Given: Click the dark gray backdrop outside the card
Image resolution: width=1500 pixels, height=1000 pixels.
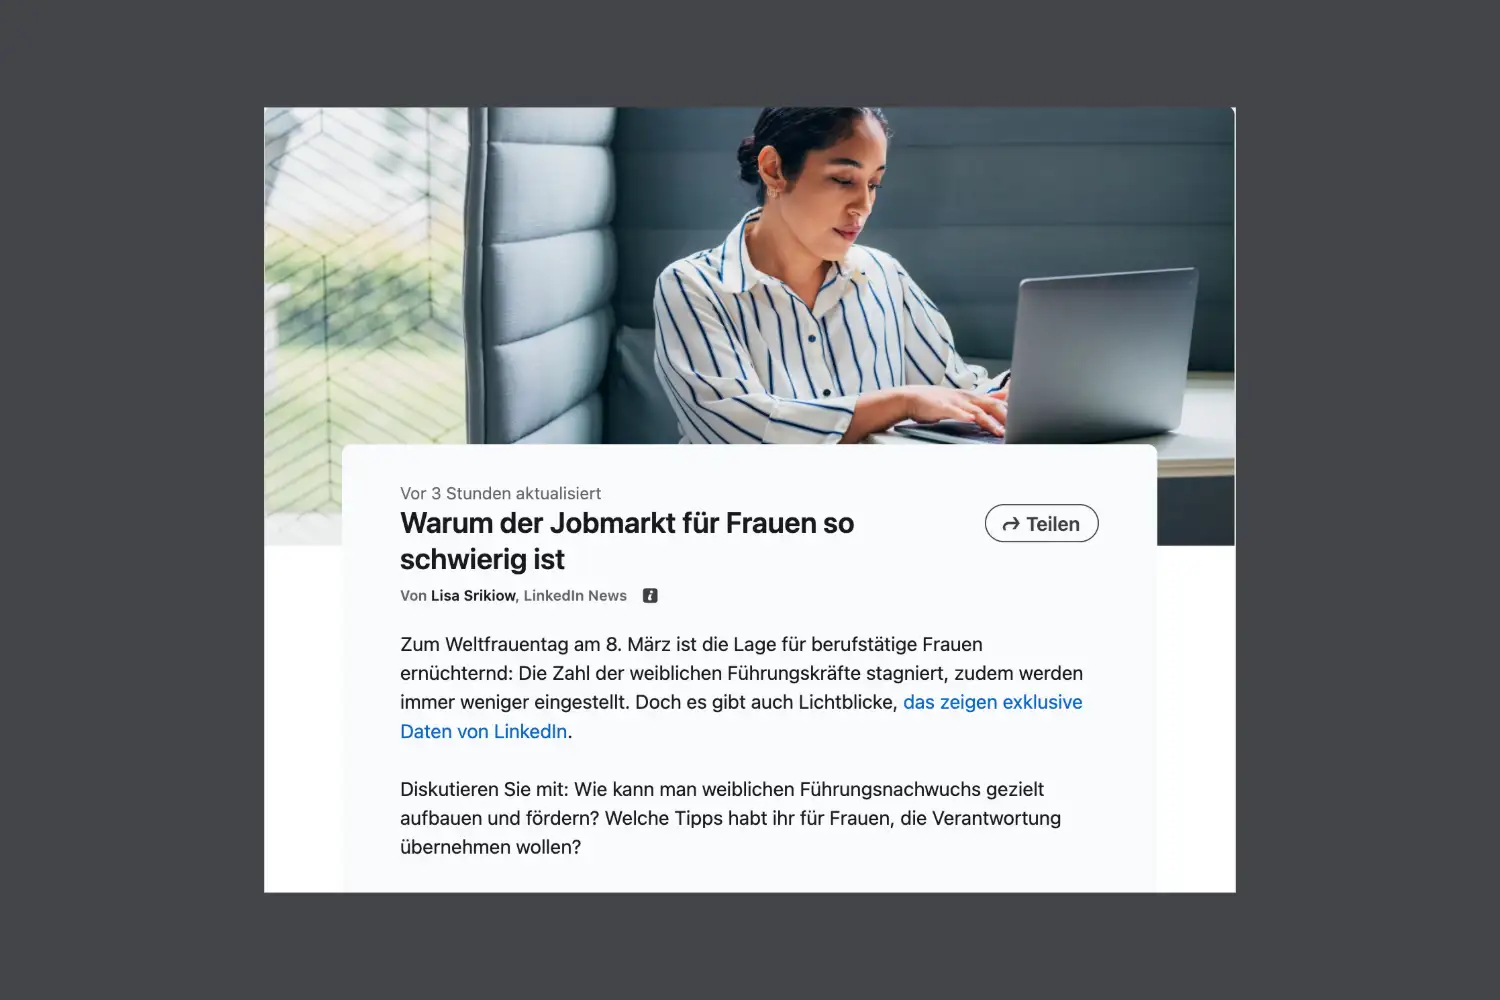Looking at the screenshot, I should pos(130,500).
